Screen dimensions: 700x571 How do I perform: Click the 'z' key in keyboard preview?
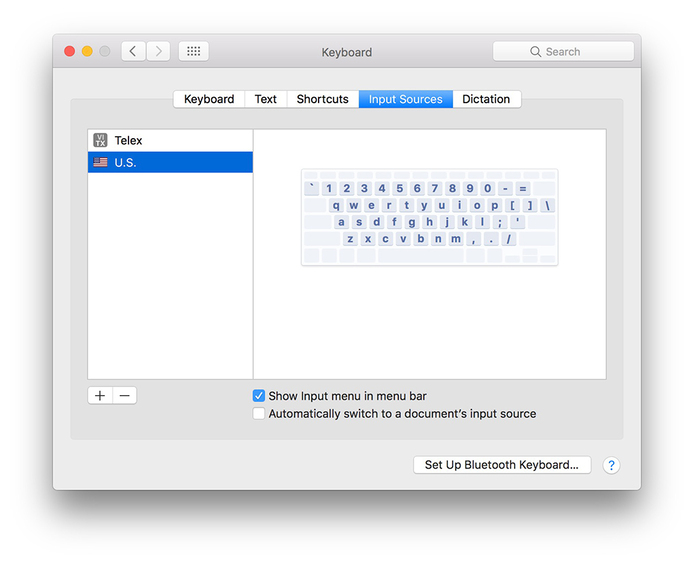point(350,239)
